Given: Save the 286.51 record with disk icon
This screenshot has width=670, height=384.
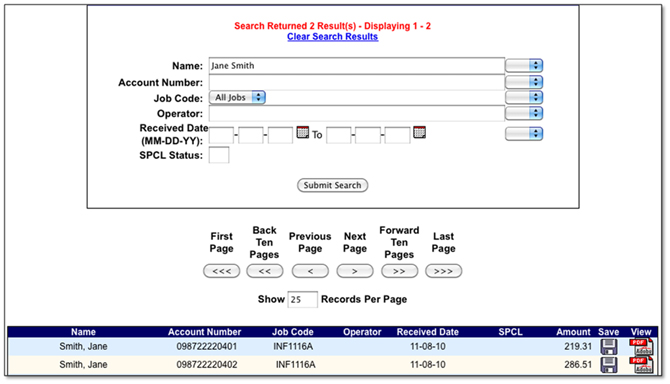Looking at the screenshot, I should coord(608,365).
